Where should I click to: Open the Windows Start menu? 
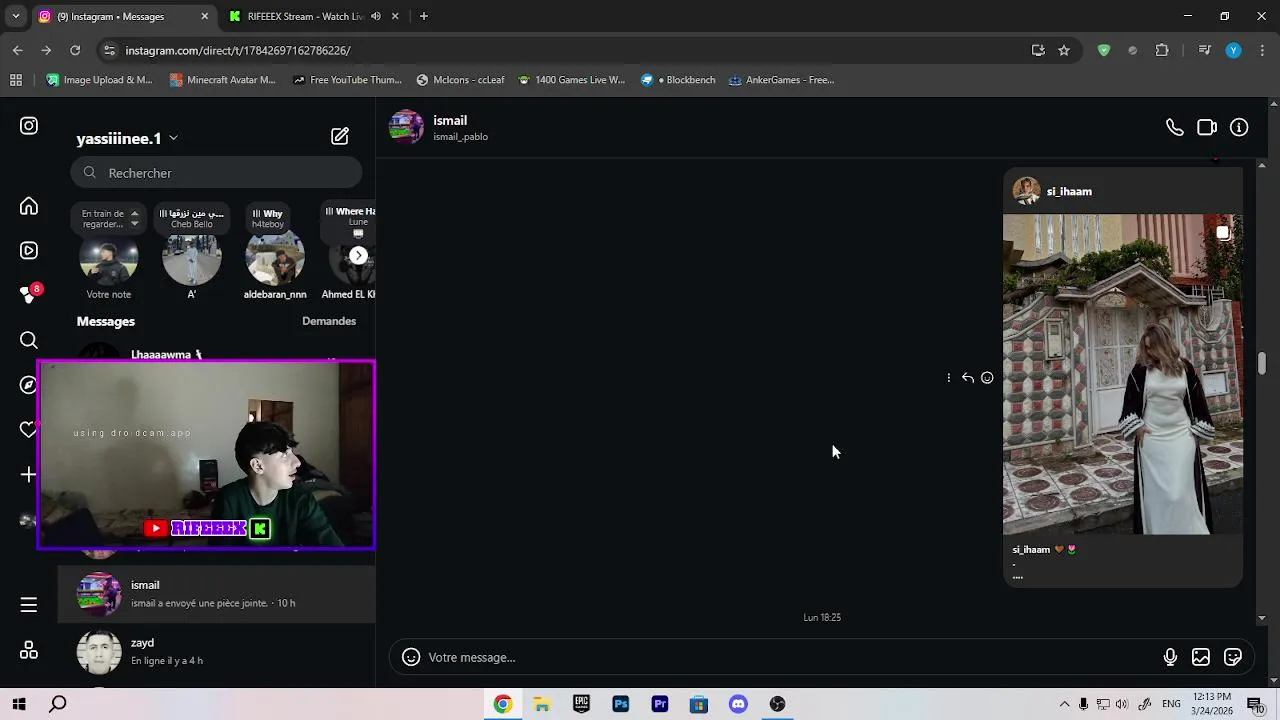pyautogui.click(x=19, y=704)
